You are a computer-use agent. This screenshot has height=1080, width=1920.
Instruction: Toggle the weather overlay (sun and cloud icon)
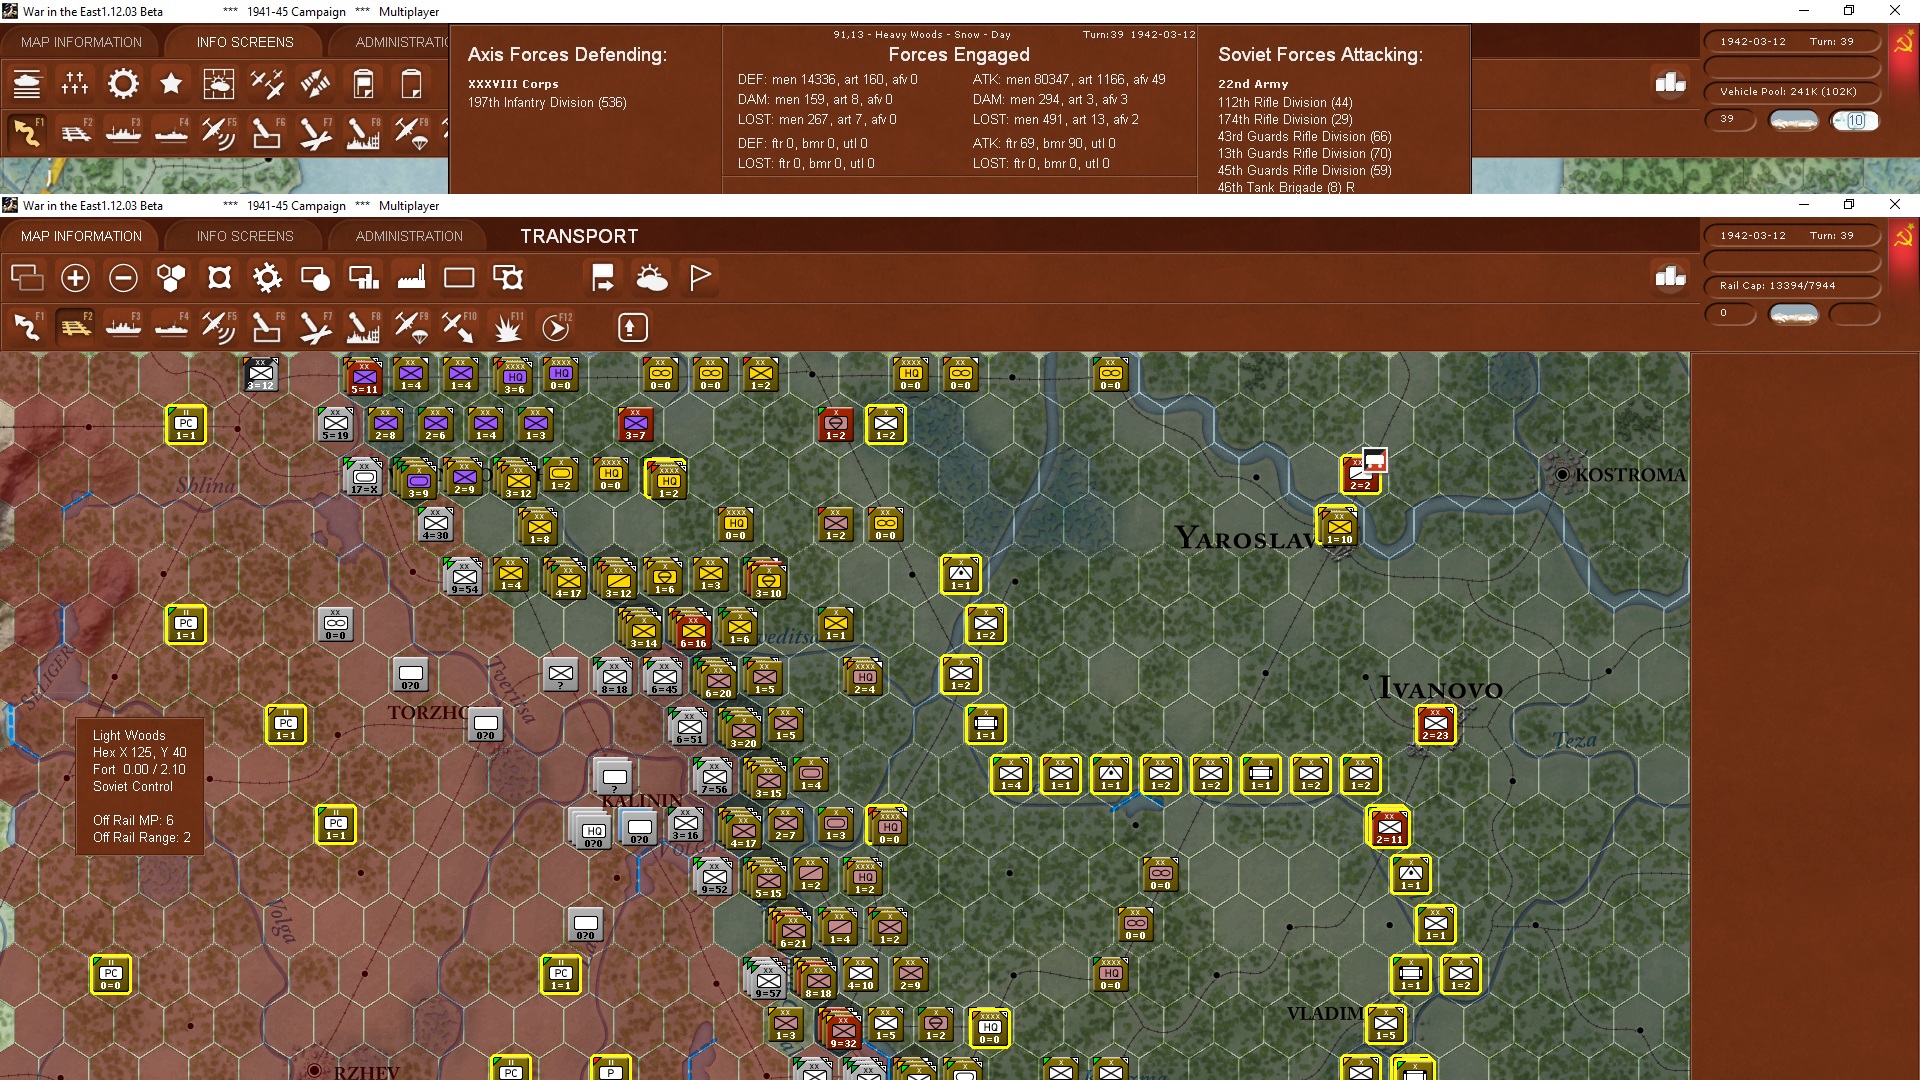[x=652, y=278]
